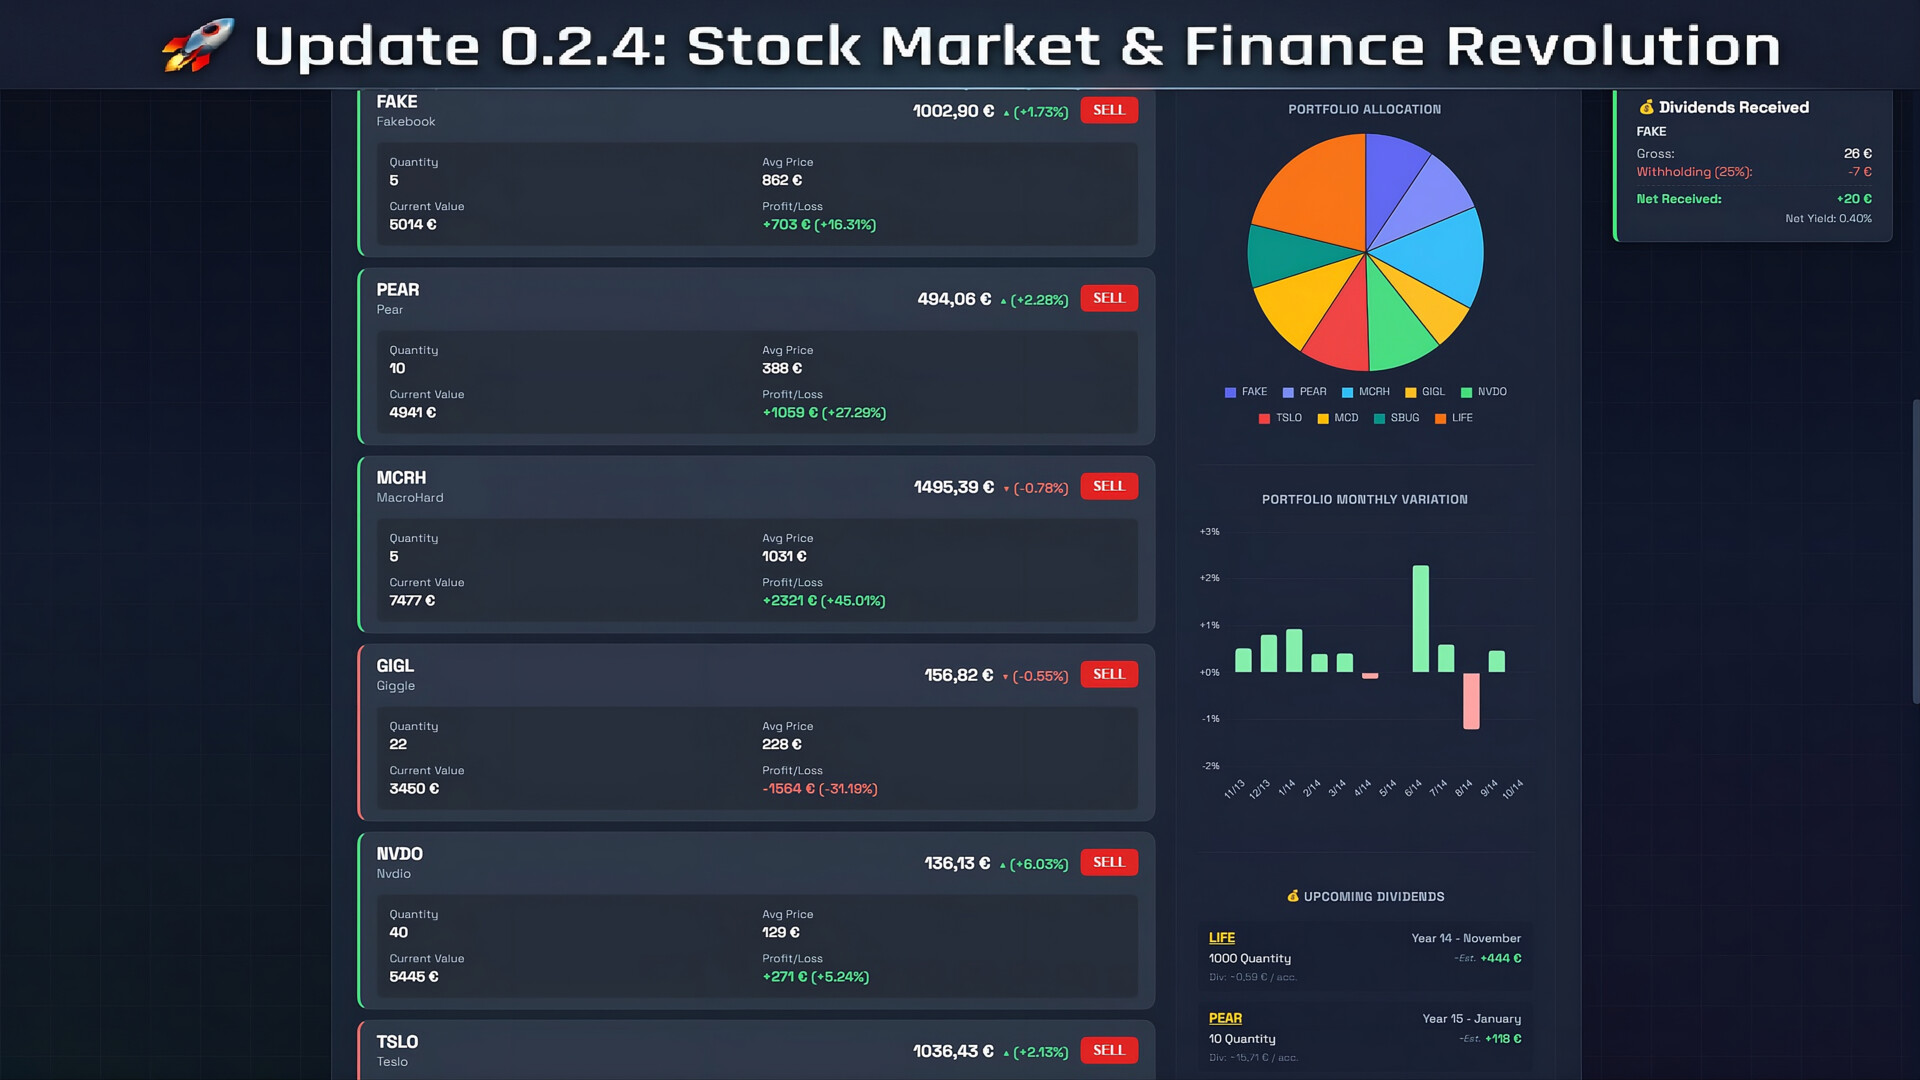Click the "3450 €" current value
This screenshot has width=1920, height=1080.
pyautogui.click(x=414, y=789)
